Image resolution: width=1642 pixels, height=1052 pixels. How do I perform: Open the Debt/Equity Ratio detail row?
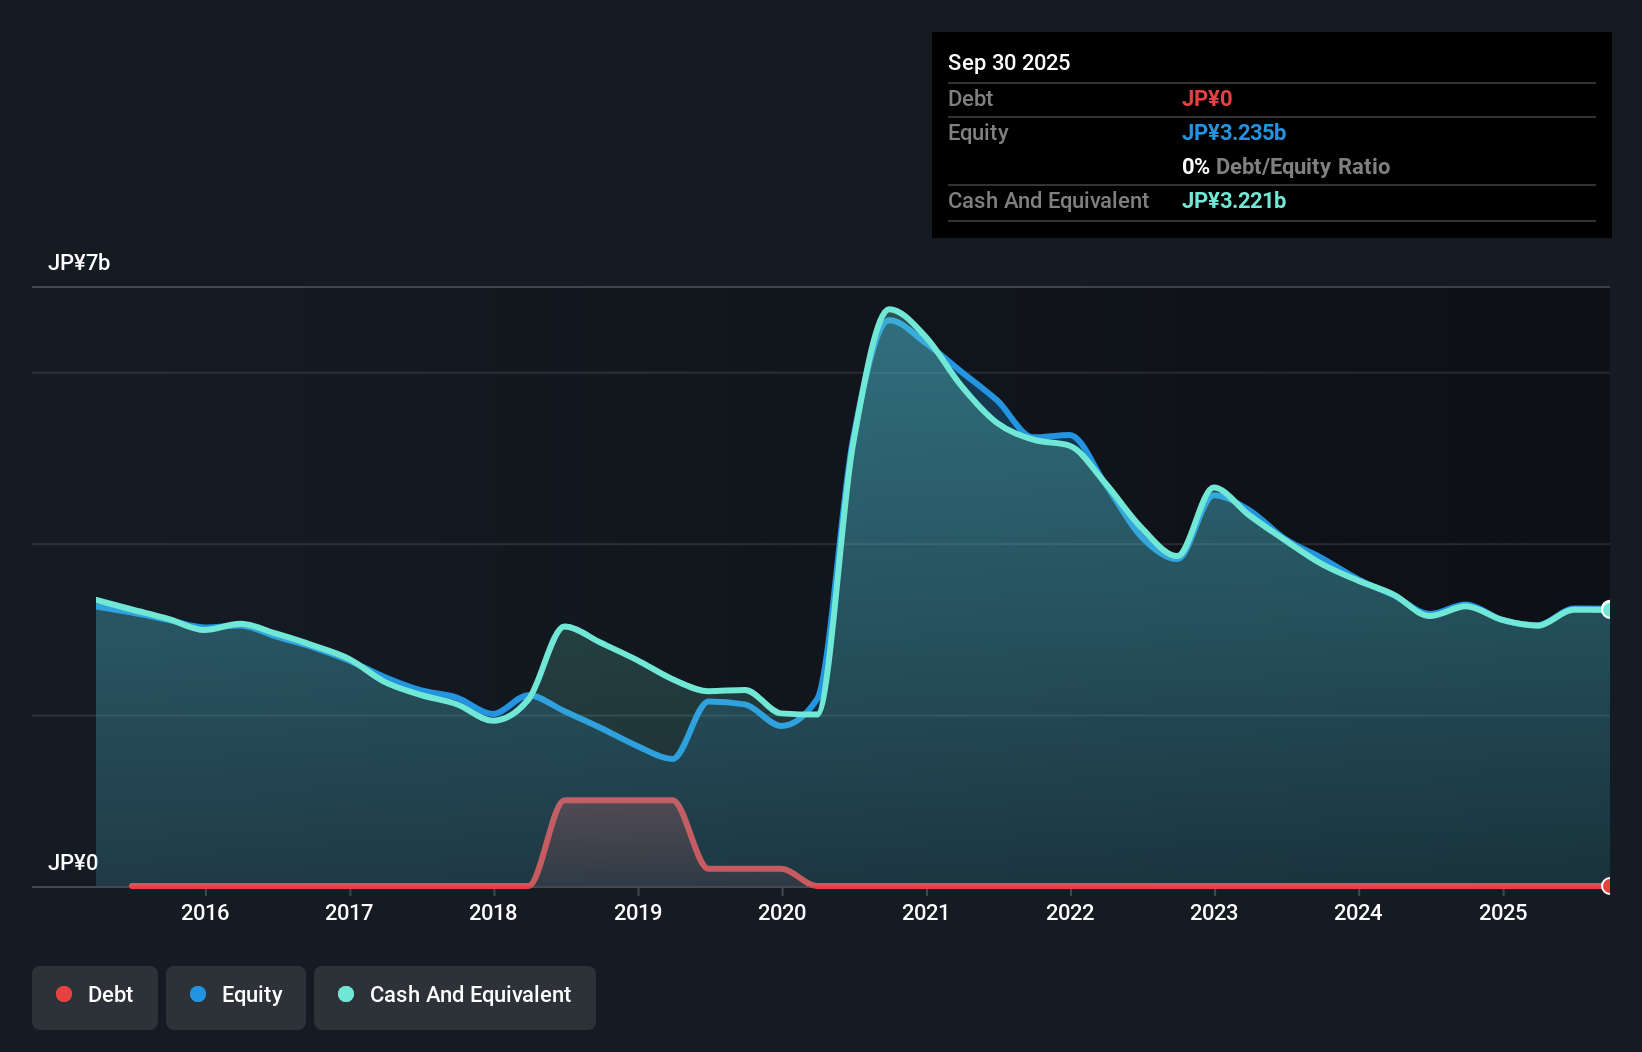point(1287,166)
